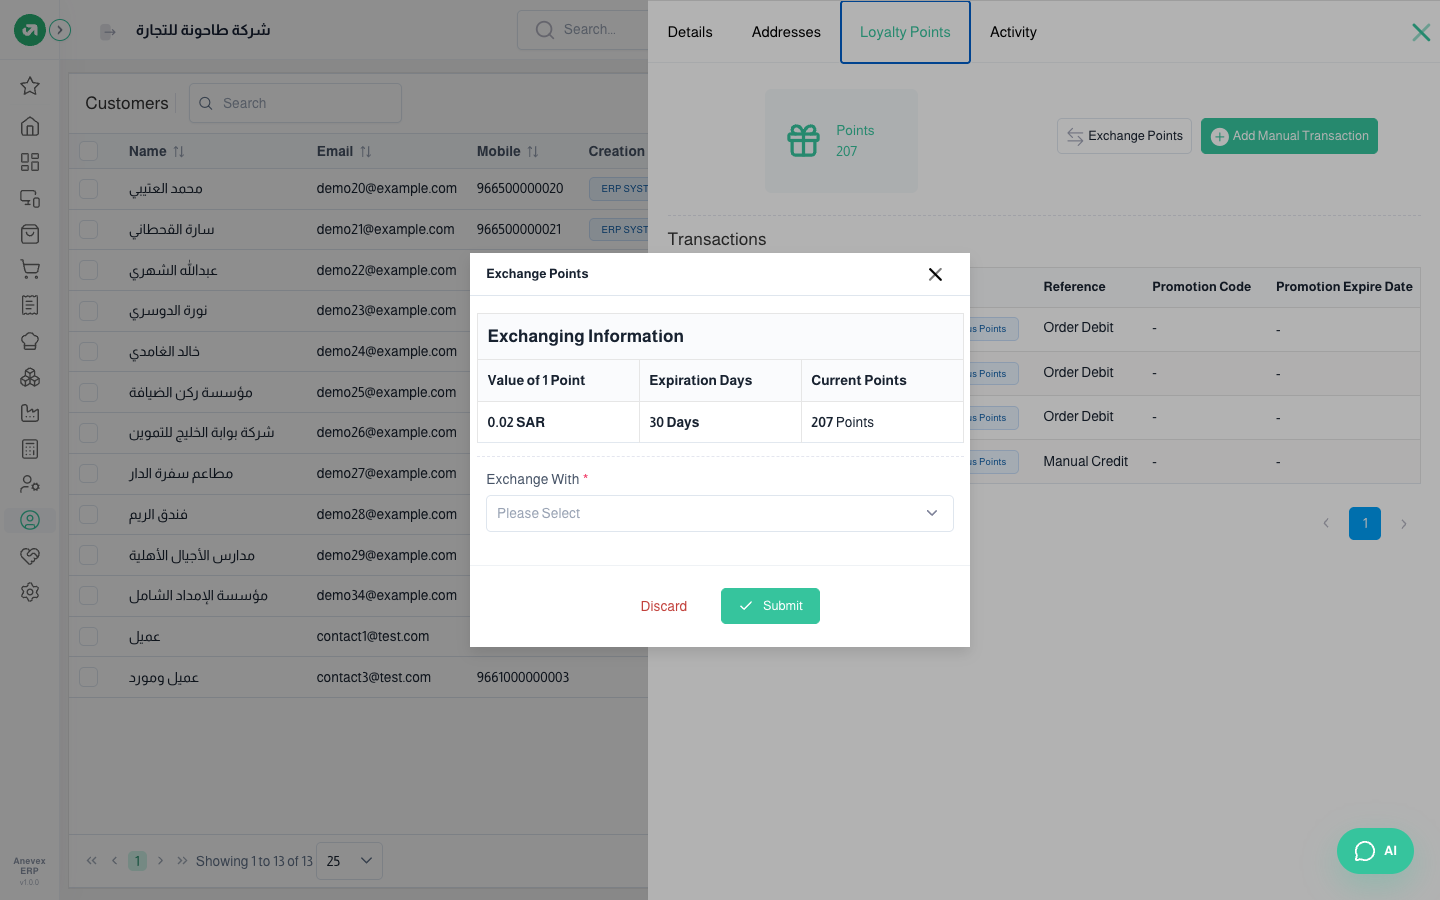Image resolution: width=1440 pixels, height=900 pixels.
Task: Select all customers header checkbox
Action: (89, 151)
